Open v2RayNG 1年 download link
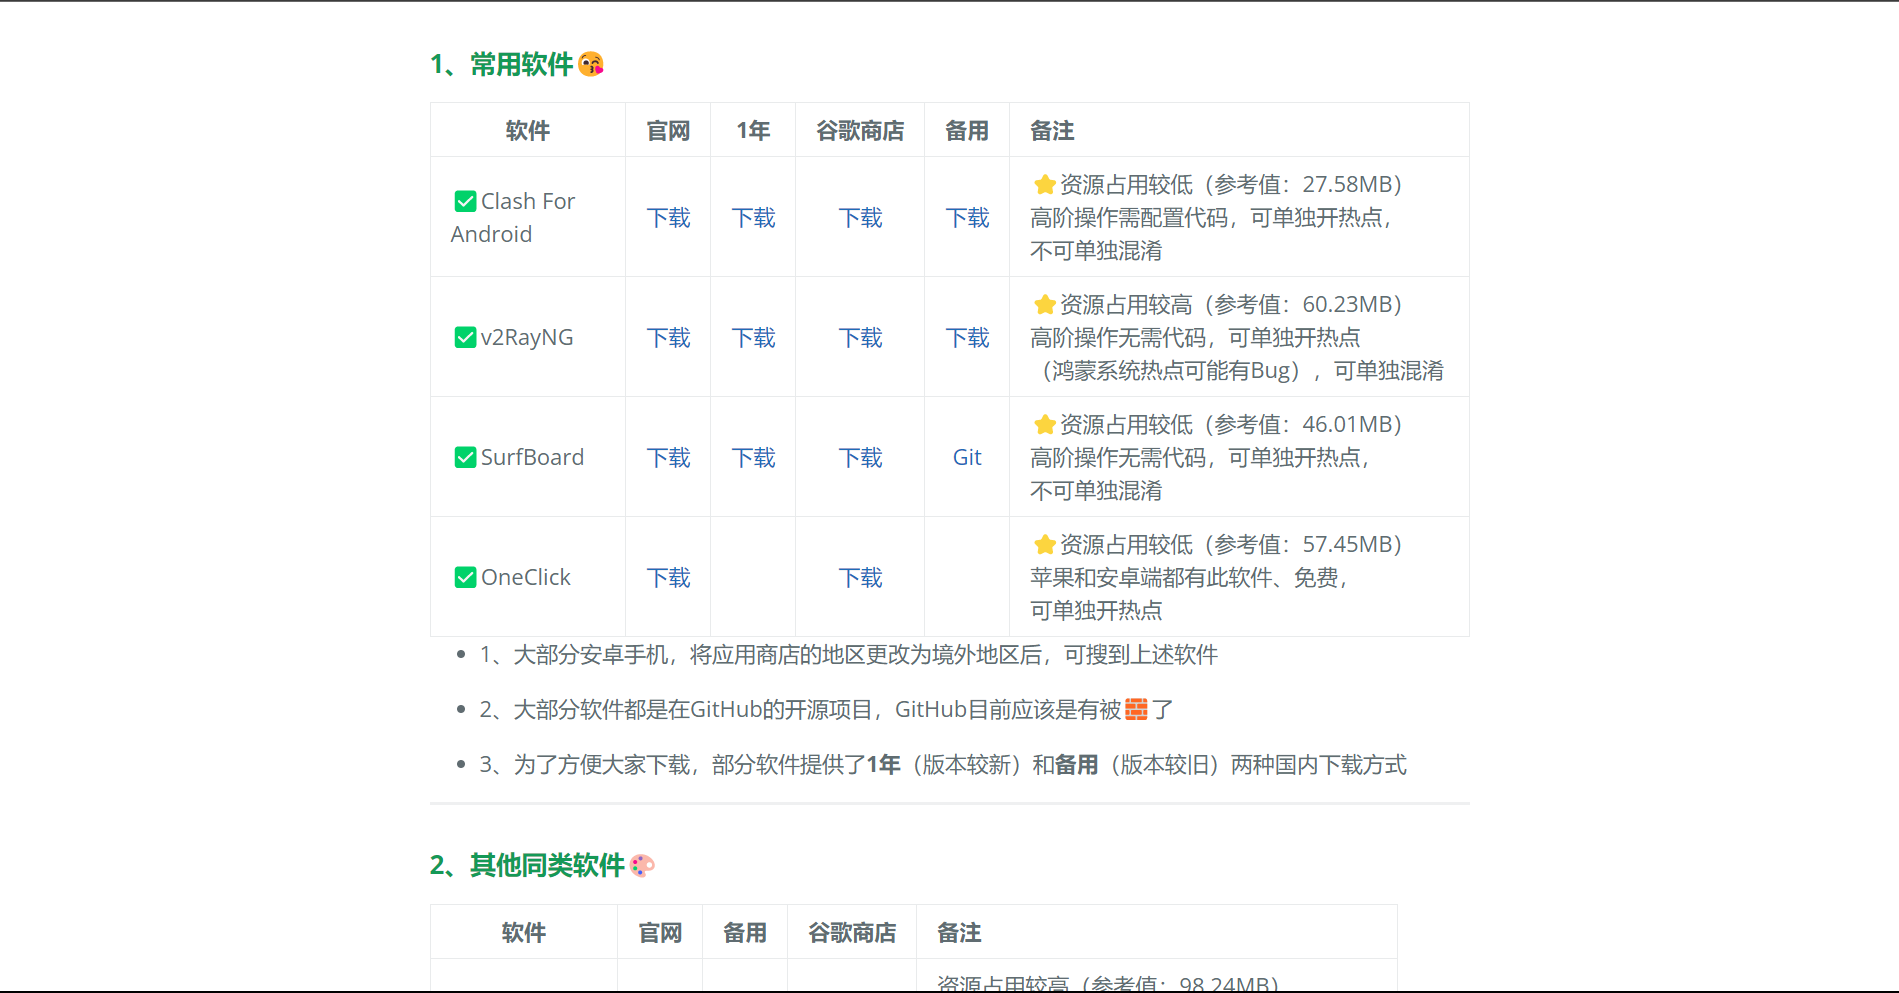 point(753,337)
